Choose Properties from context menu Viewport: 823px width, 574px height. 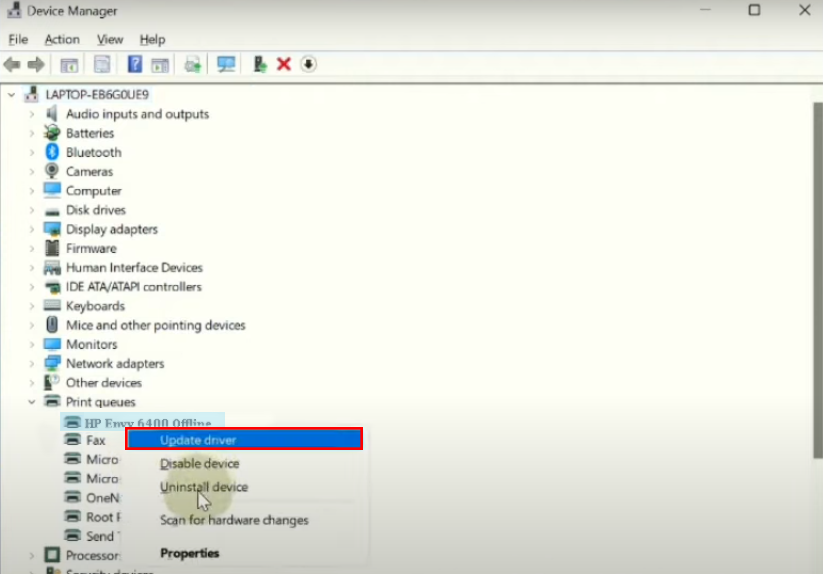point(189,553)
